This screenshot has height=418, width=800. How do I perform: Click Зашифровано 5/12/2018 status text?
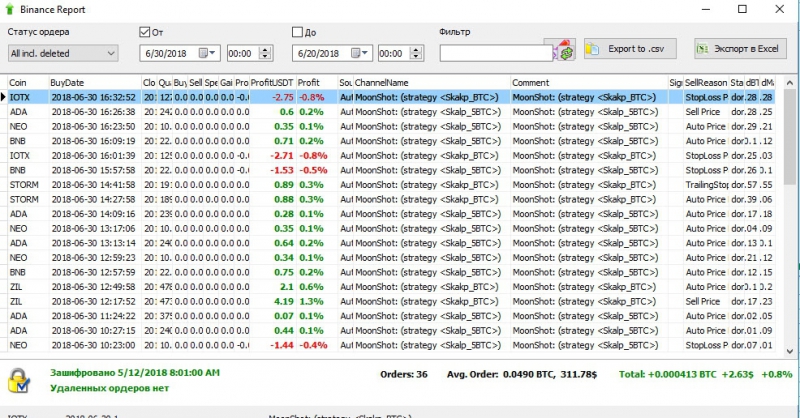tap(135, 373)
